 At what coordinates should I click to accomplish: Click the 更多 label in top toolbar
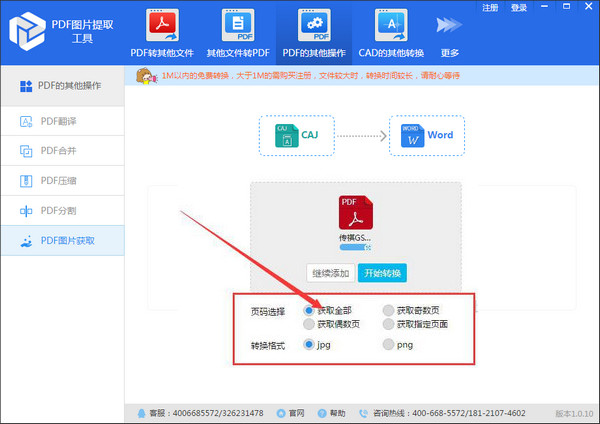point(450,53)
